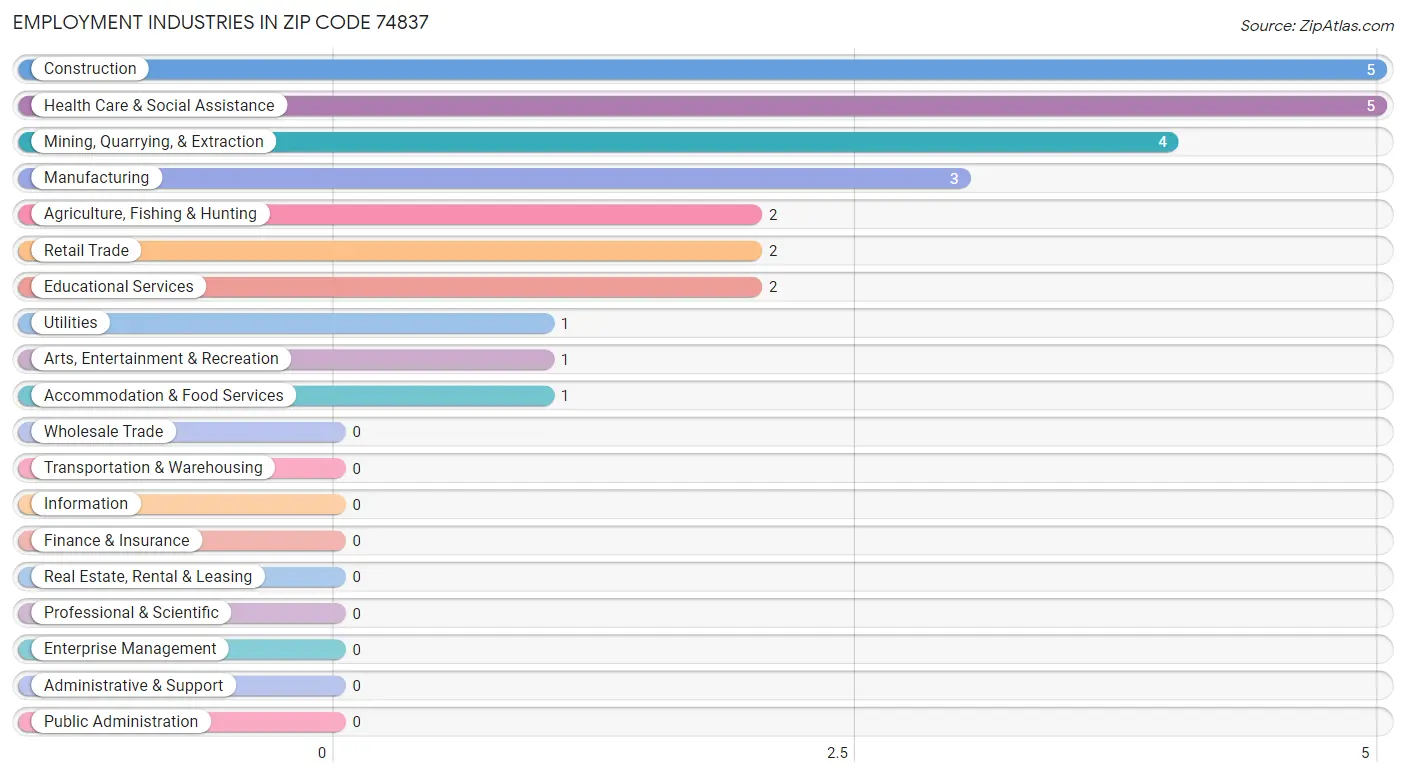Click the value 2 beside Educational Services

point(773,287)
